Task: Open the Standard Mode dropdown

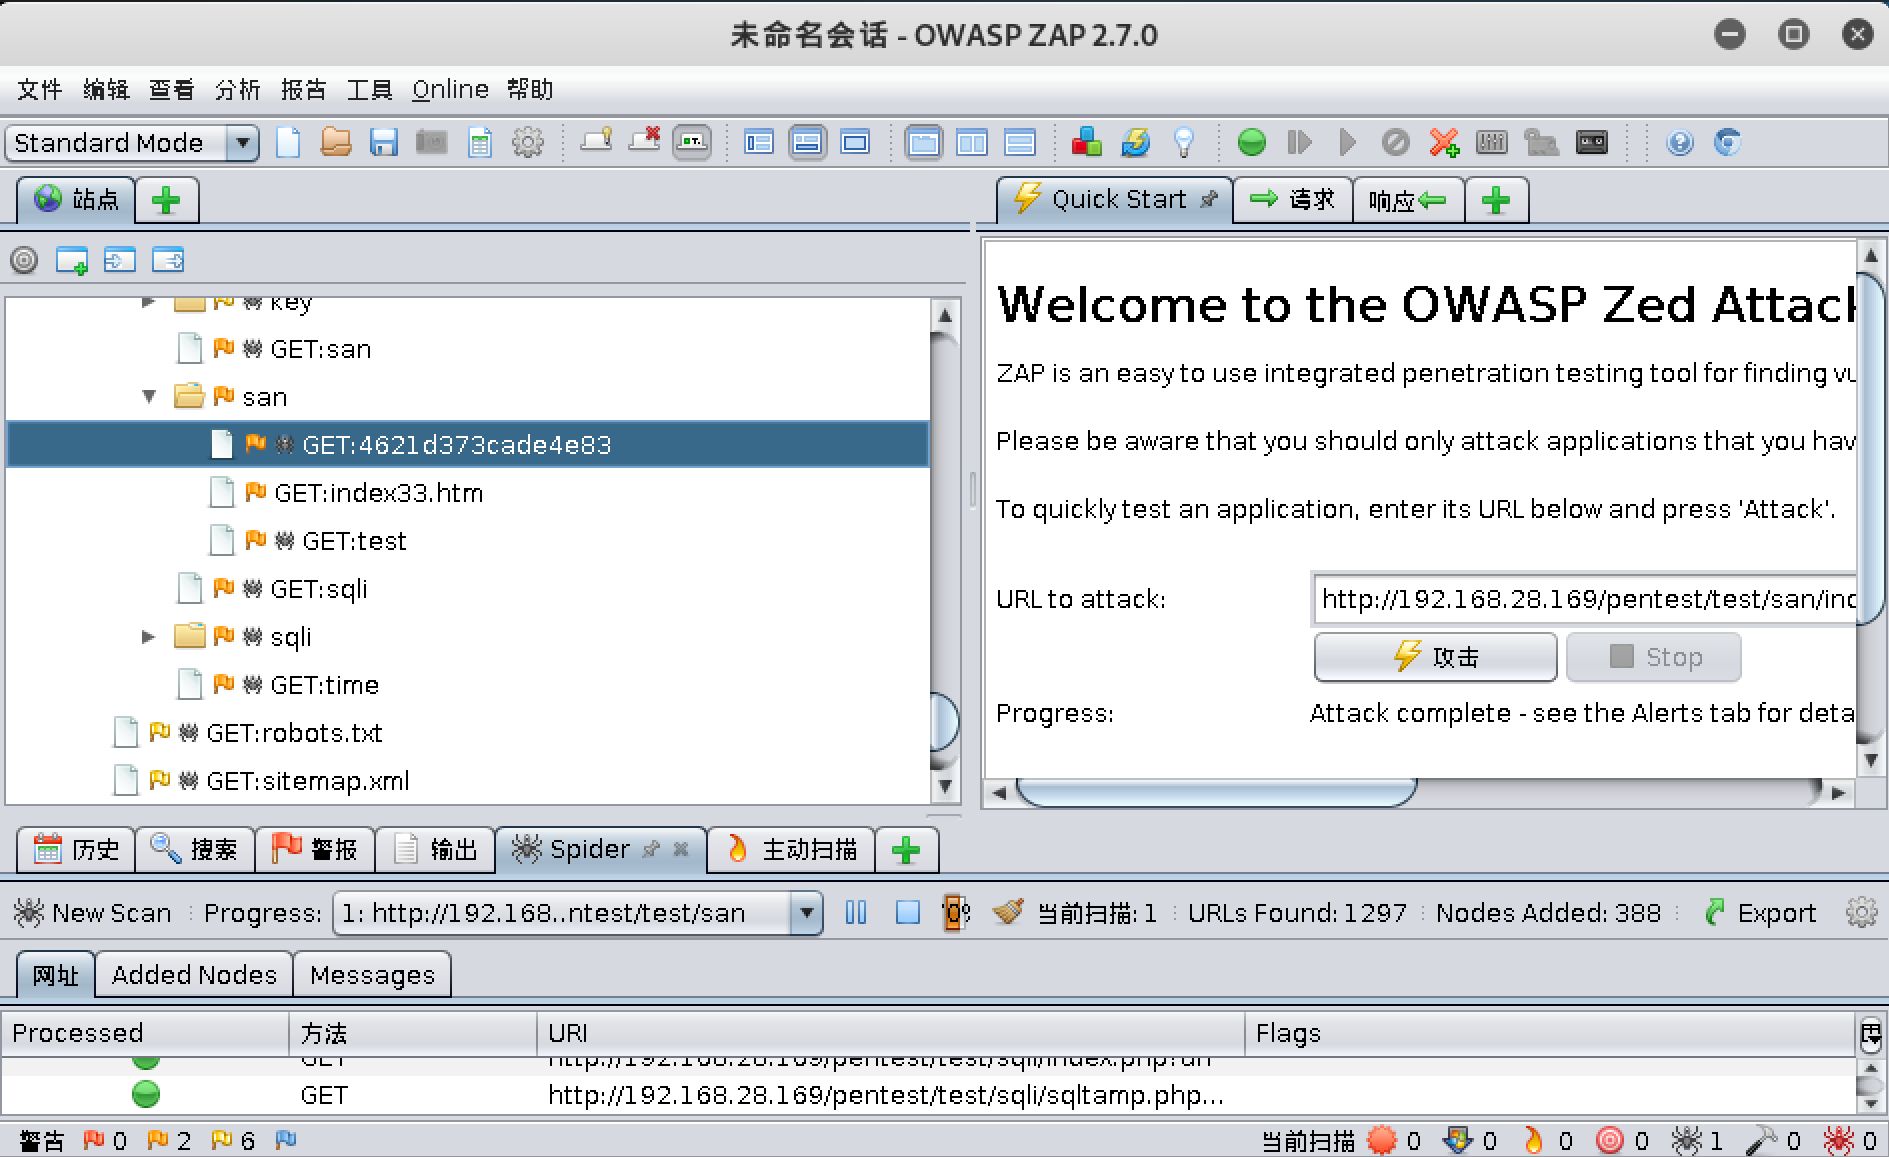Action: point(132,143)
